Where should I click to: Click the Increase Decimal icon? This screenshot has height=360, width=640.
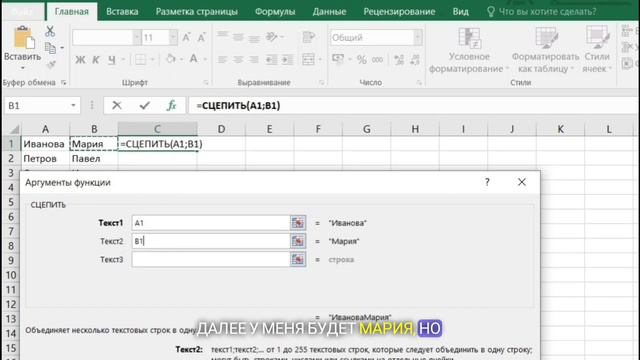point(399,60)
